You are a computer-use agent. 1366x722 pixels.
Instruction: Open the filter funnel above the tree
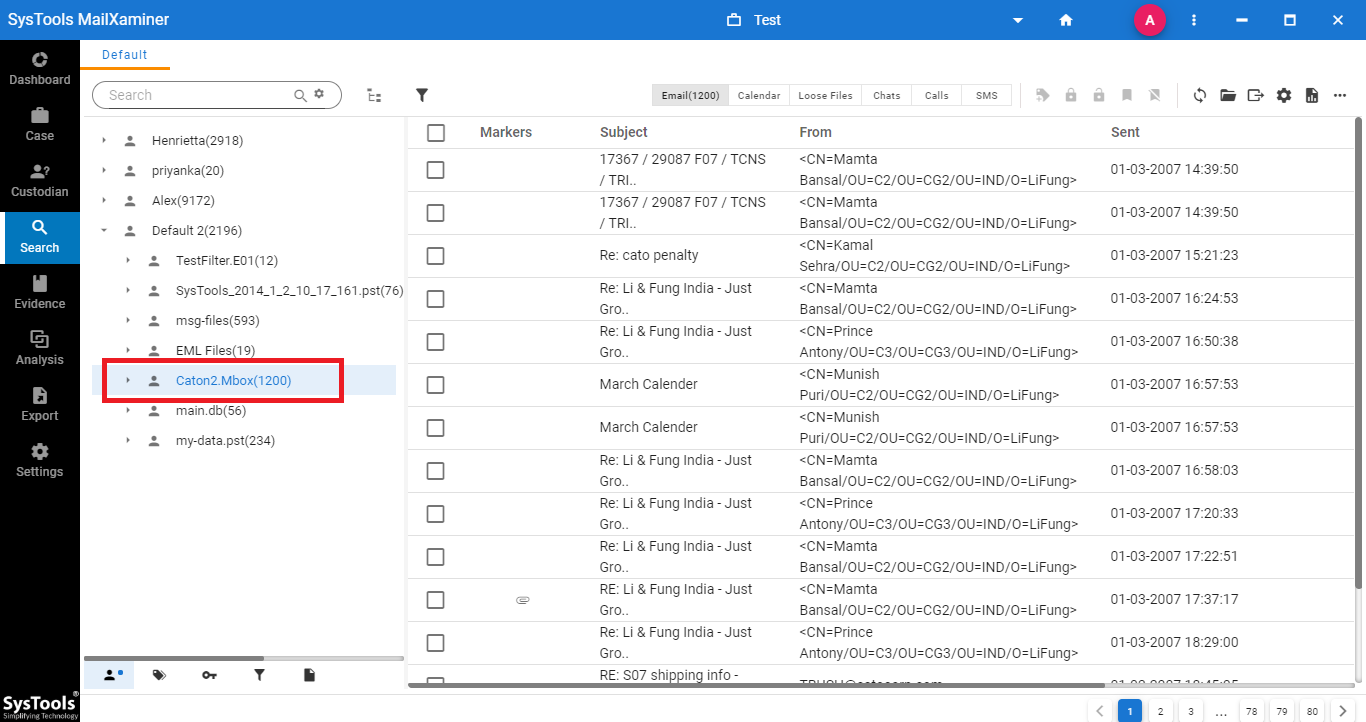[422, 95]
